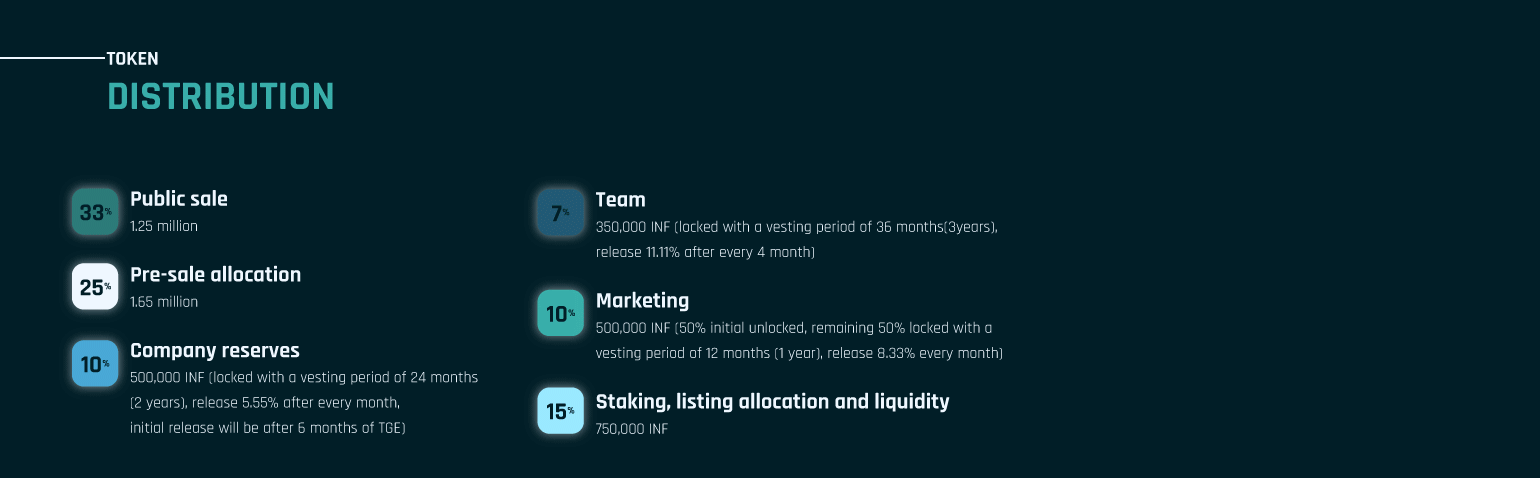Select the Marketing heading
Viewport: 1540px width, 478px height.
[642, 300]
